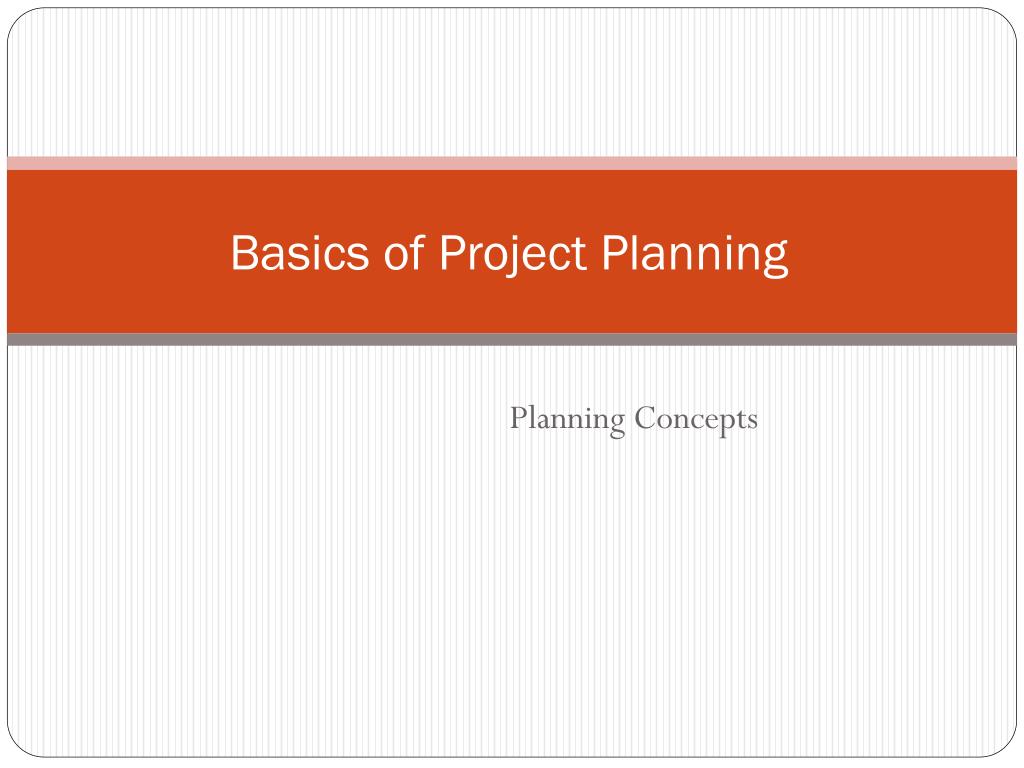Click the rounded bottom-right corner of slide
The image size is (1024, 768).
(x=1003, y=743)
